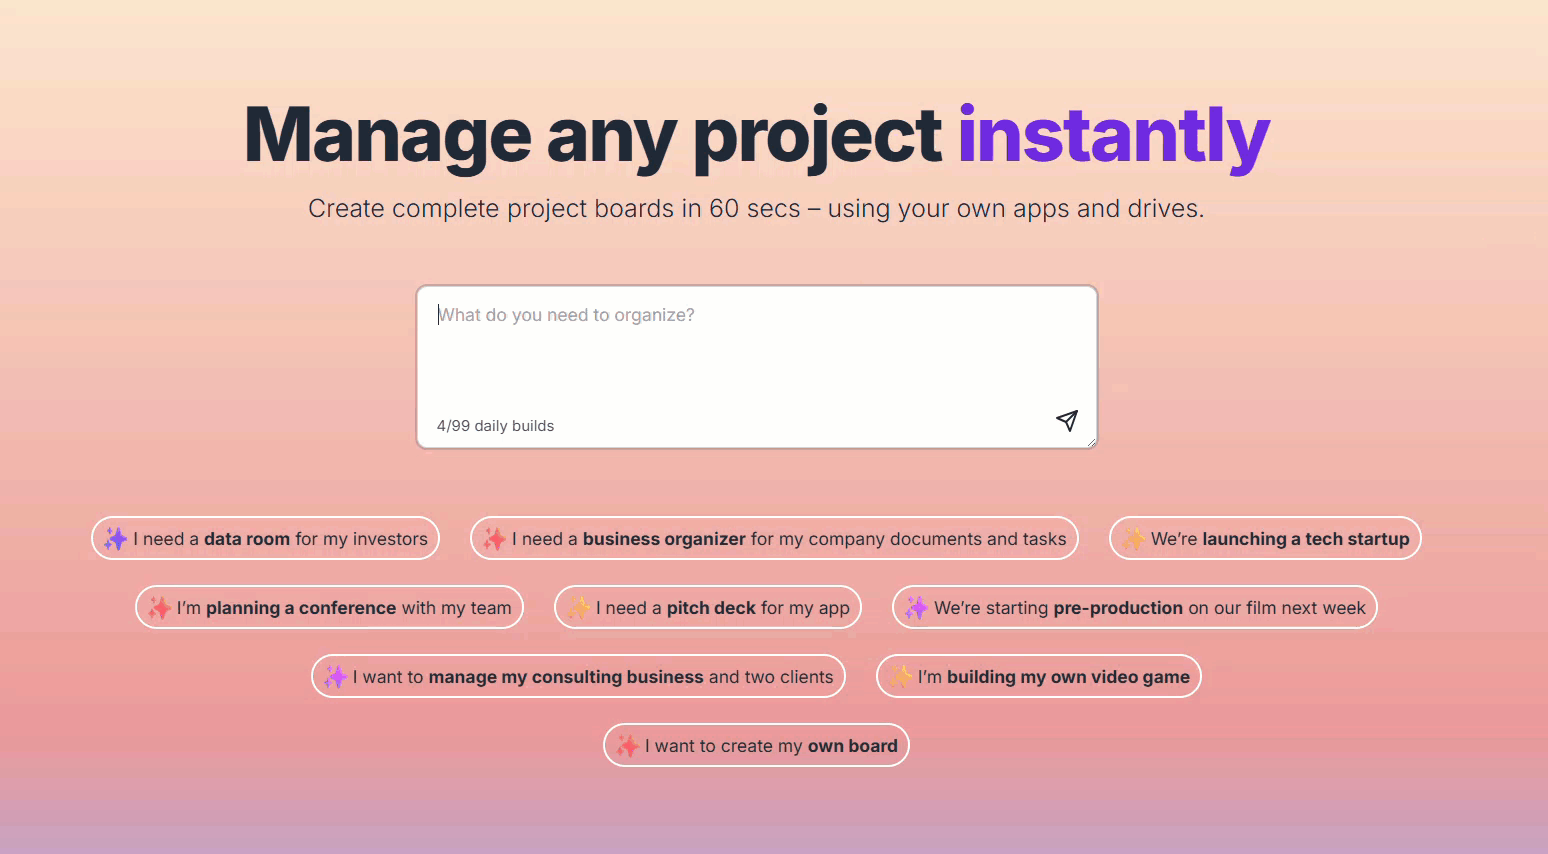Click the send arrow icon
The height and width of the screenshot is (854, 1548).
point(1067,420)
